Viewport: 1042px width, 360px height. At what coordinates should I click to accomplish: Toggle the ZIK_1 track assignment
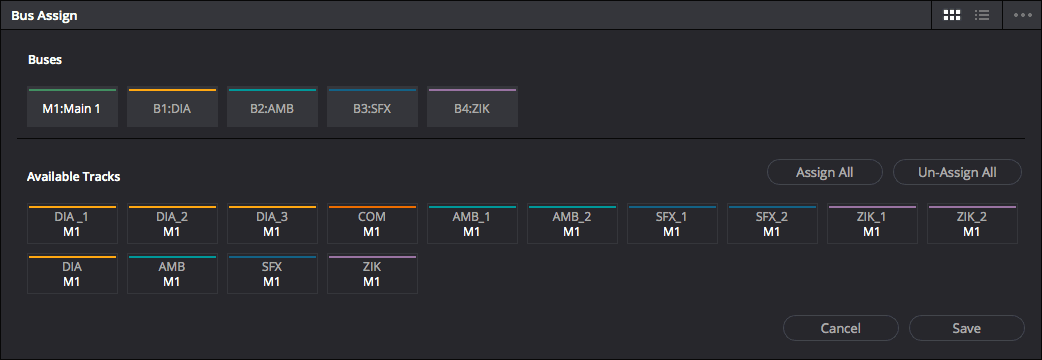(x=872, y=224)
